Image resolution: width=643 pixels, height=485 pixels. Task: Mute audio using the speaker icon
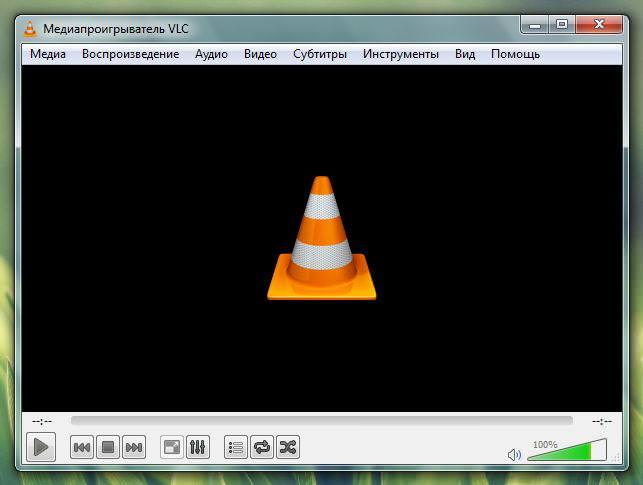click(x=514, y=455)
